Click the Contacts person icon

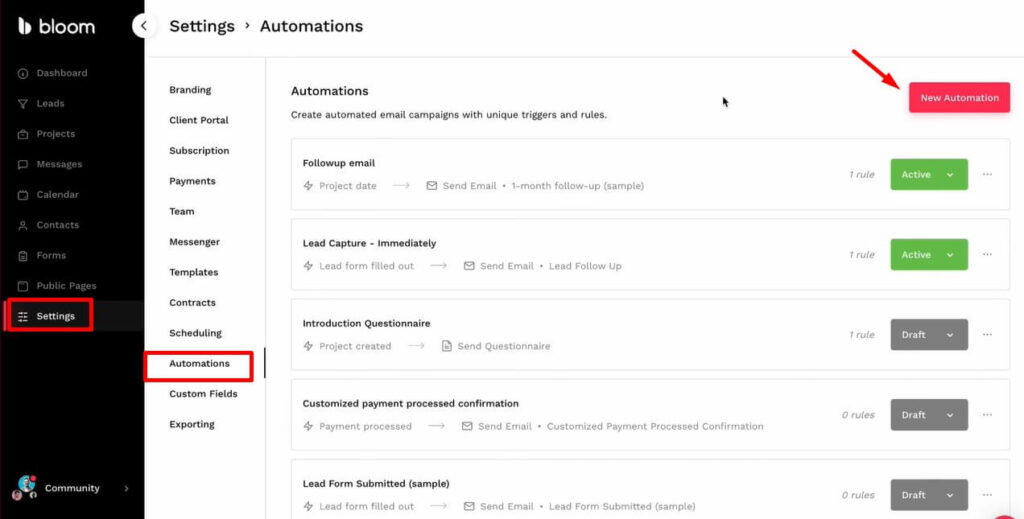click(23, 225)
